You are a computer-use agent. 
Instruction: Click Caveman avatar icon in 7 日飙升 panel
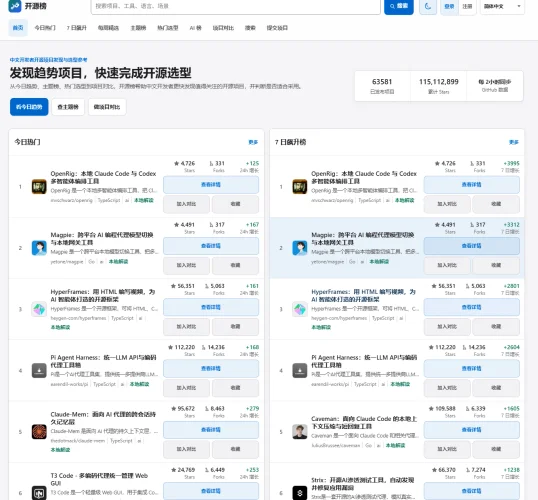pyautogui.click(x=300, y=432)
